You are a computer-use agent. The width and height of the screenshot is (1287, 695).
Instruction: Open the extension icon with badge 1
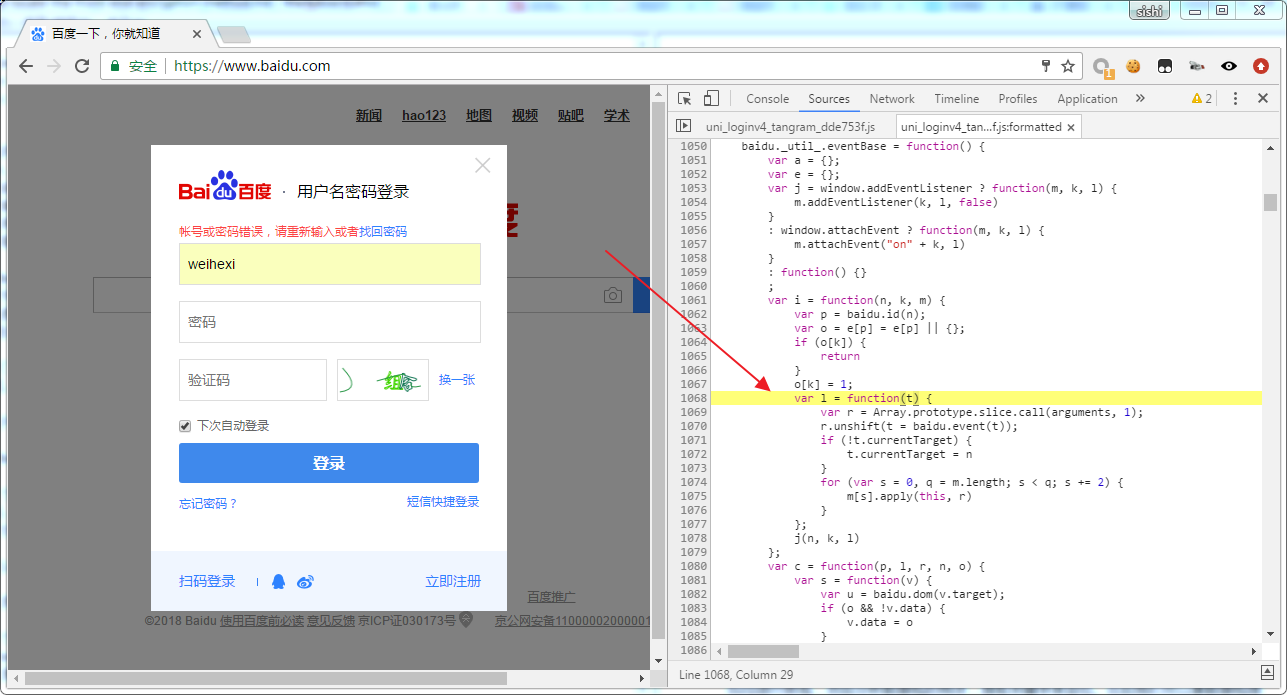1102,67
